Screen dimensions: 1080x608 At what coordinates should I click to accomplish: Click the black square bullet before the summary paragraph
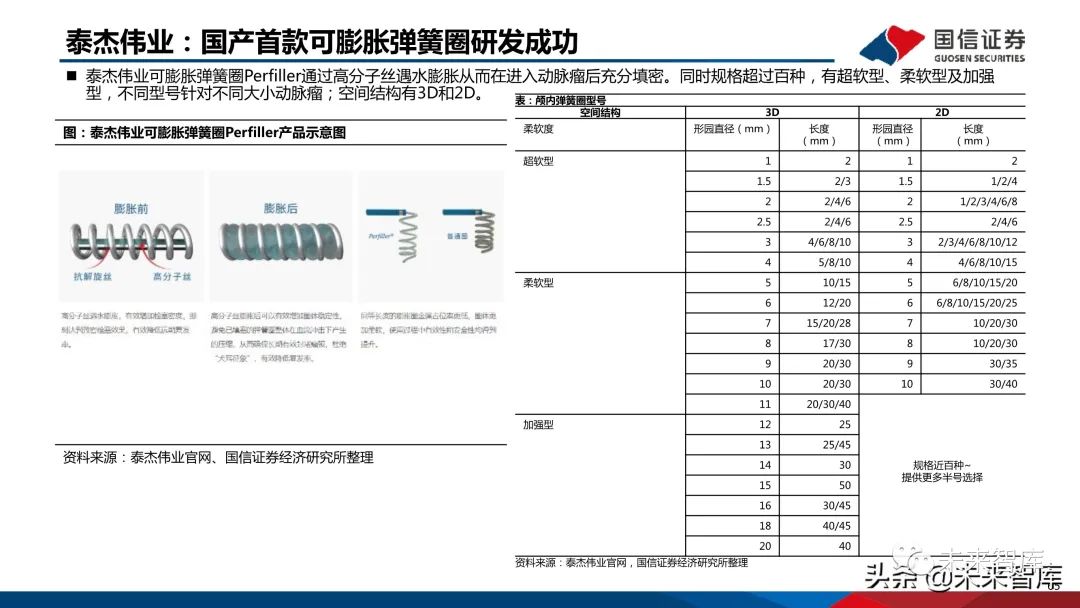pyautogui.click(x=72, y=76)
